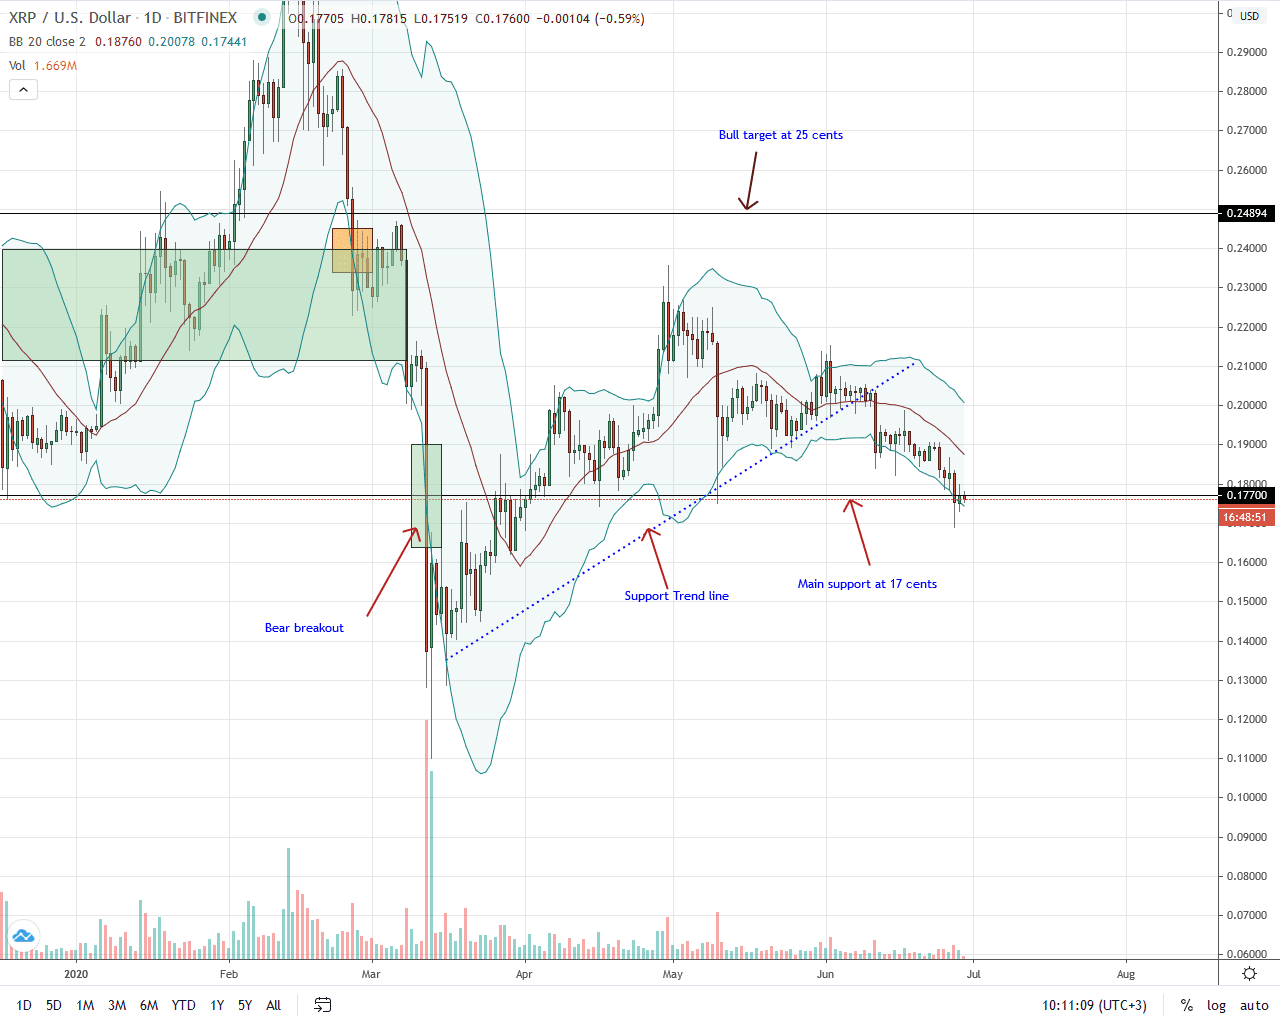Select the 1Y time range

[217, 1005]
